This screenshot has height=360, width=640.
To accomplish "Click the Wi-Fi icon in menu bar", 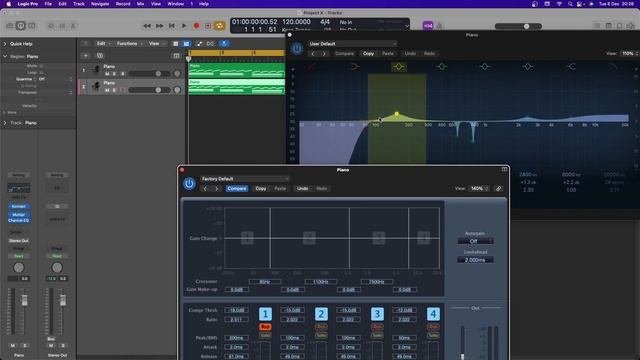I will pyautogui.click(x=559, y=4).
